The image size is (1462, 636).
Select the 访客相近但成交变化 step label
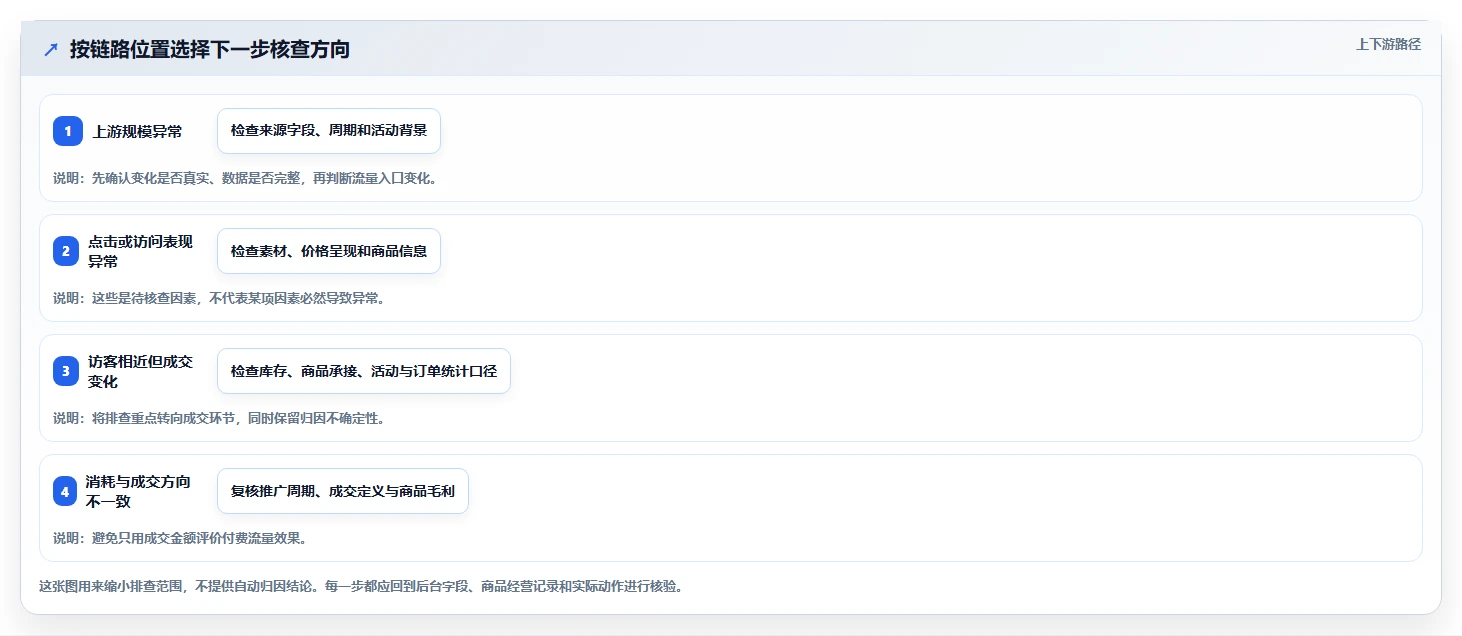click(140, 371)
